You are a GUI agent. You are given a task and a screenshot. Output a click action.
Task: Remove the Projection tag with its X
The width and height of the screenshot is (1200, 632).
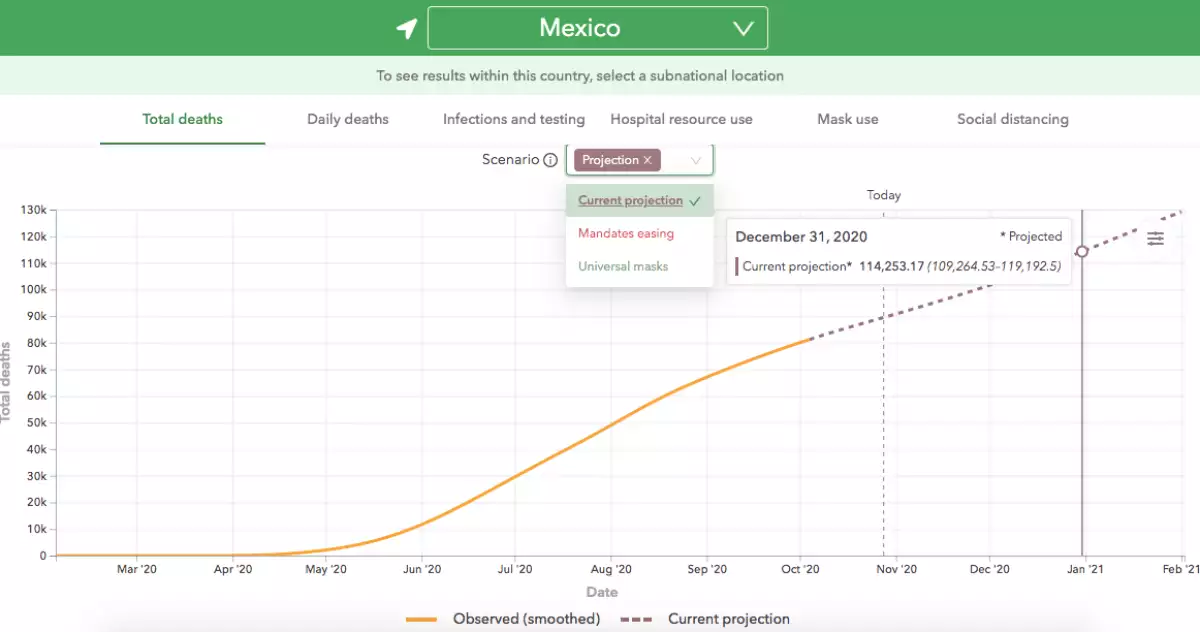[x=647, y=160]
